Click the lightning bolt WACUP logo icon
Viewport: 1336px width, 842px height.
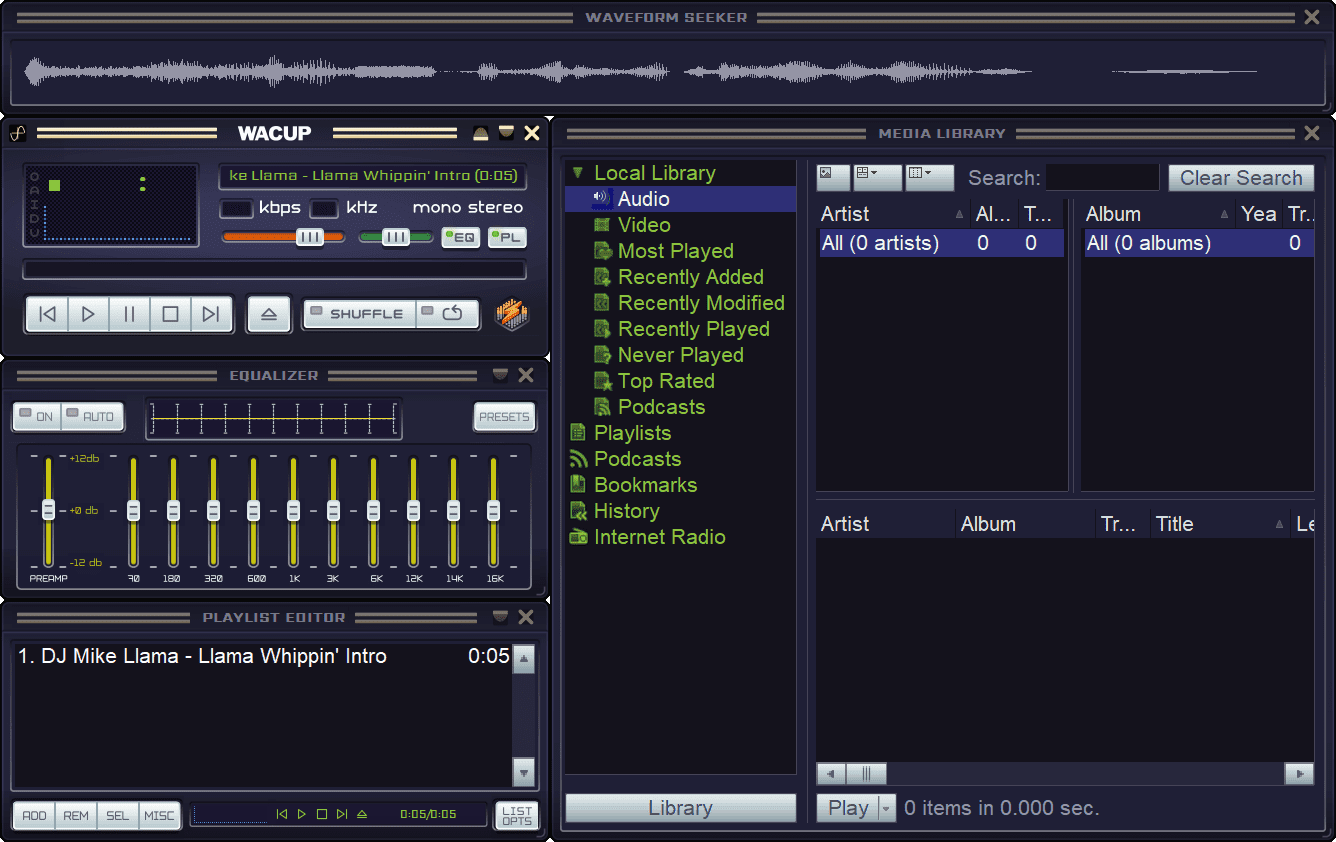512,314
